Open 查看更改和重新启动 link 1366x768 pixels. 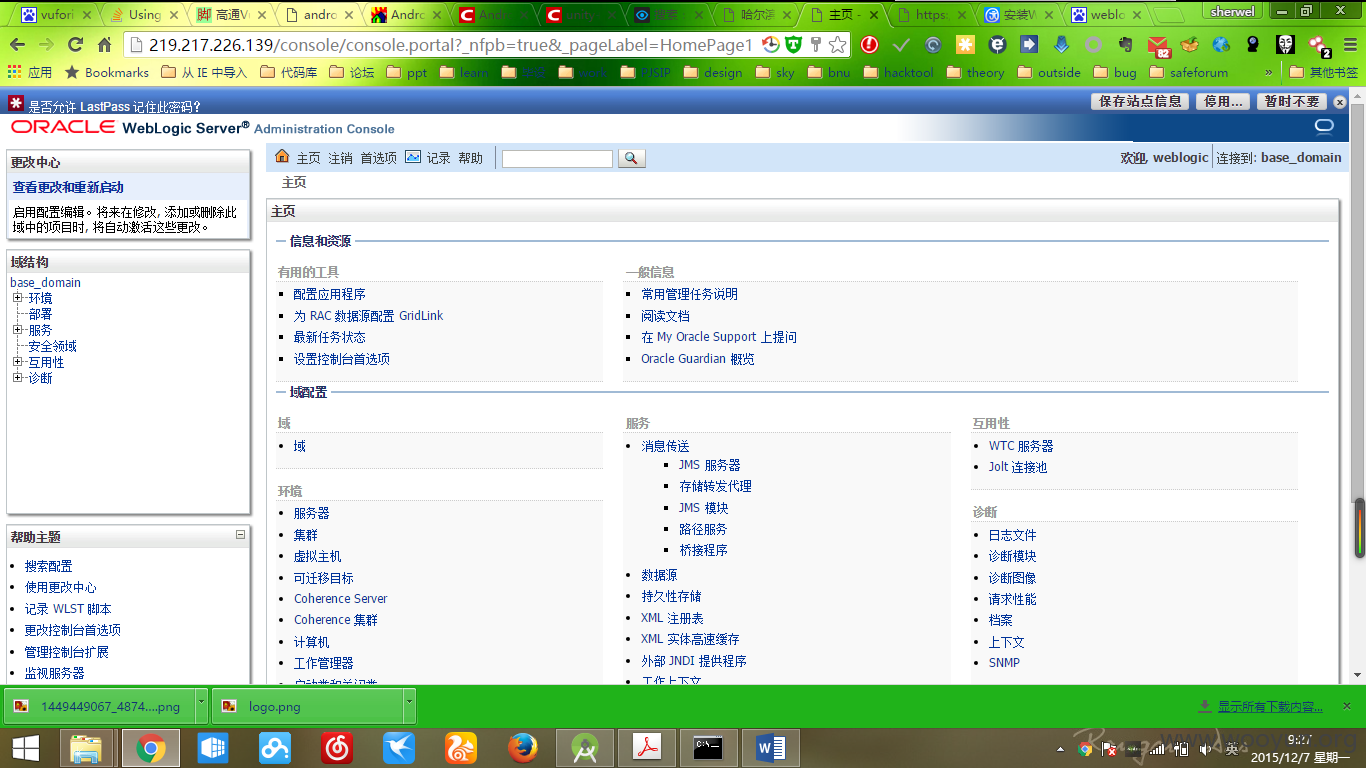[x=68, y=187]
